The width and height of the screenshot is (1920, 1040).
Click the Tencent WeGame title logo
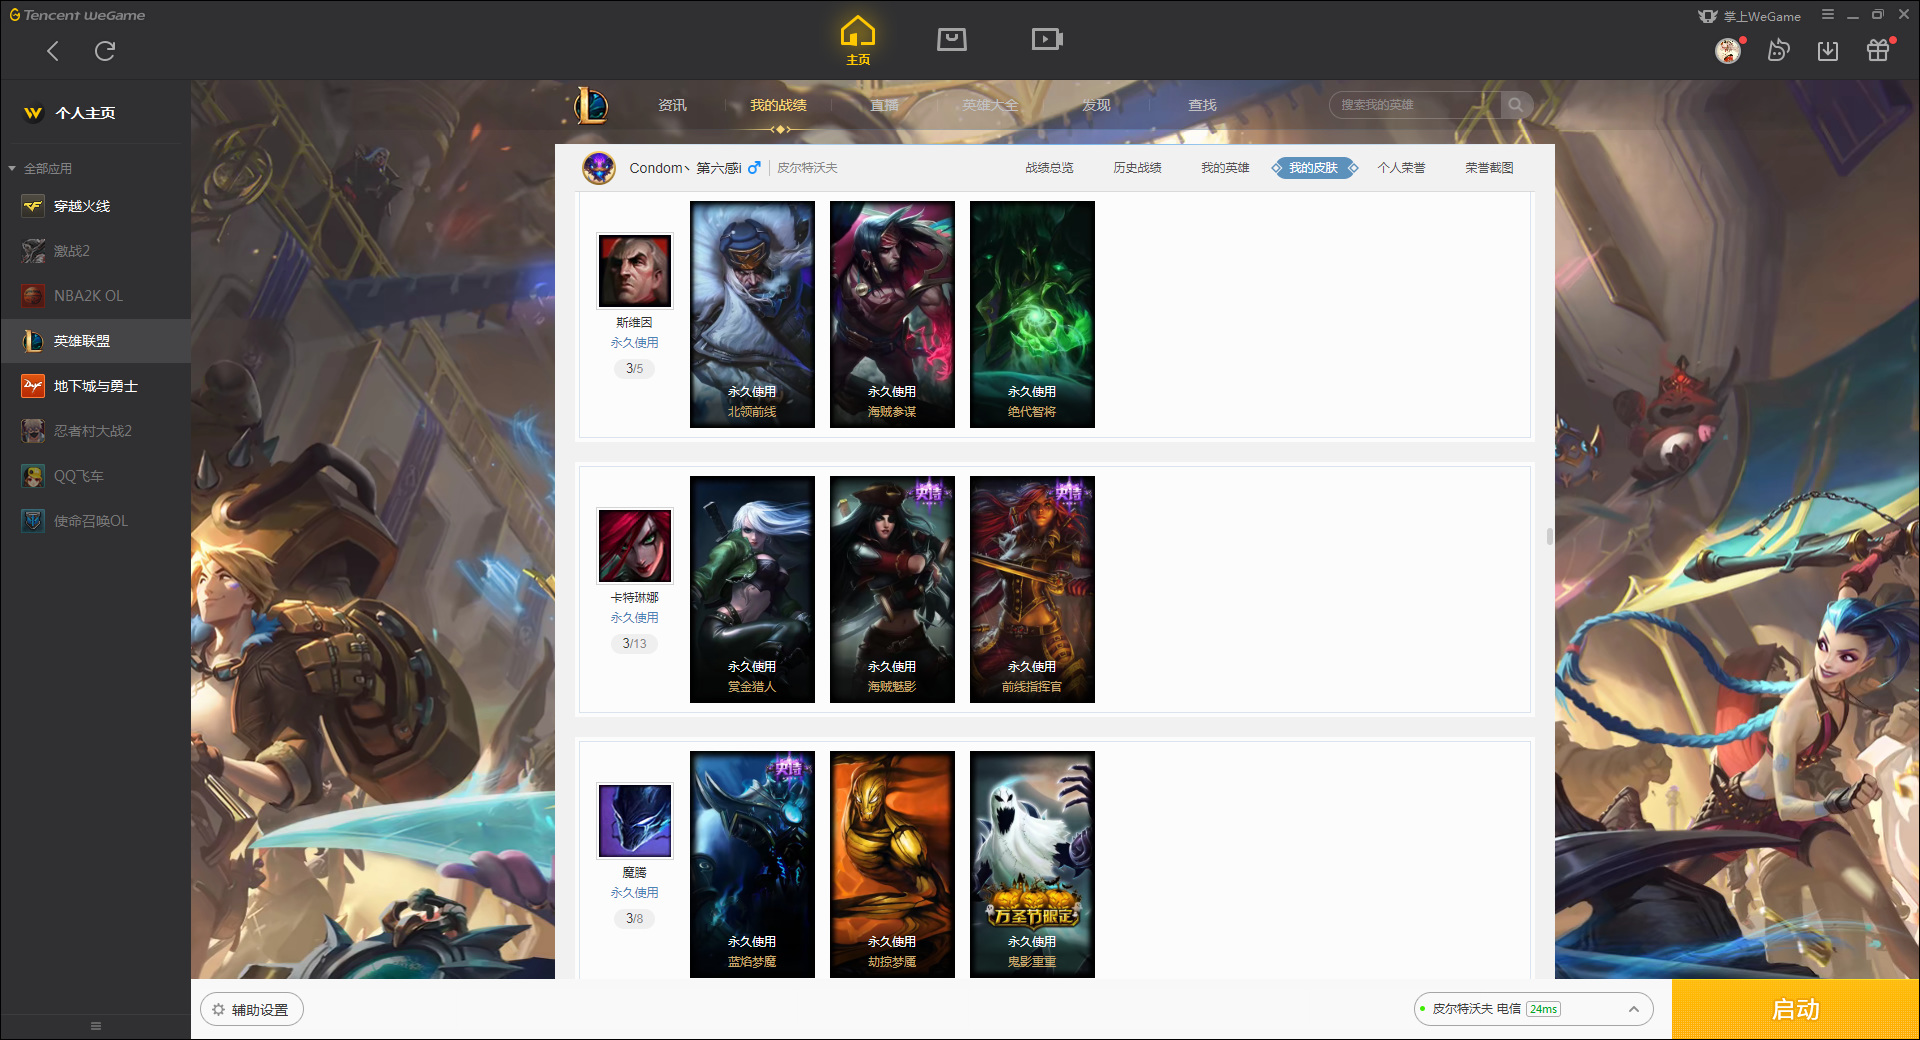click(78, 15)
